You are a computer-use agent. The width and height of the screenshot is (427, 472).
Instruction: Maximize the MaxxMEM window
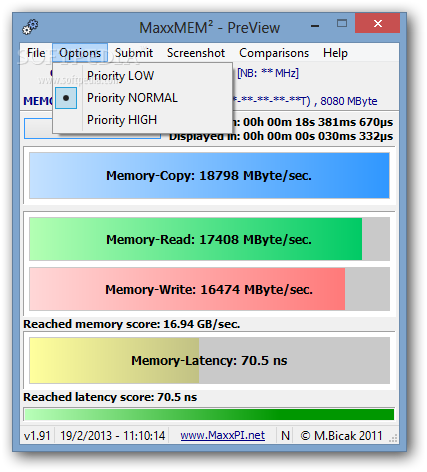click(342, 23)
